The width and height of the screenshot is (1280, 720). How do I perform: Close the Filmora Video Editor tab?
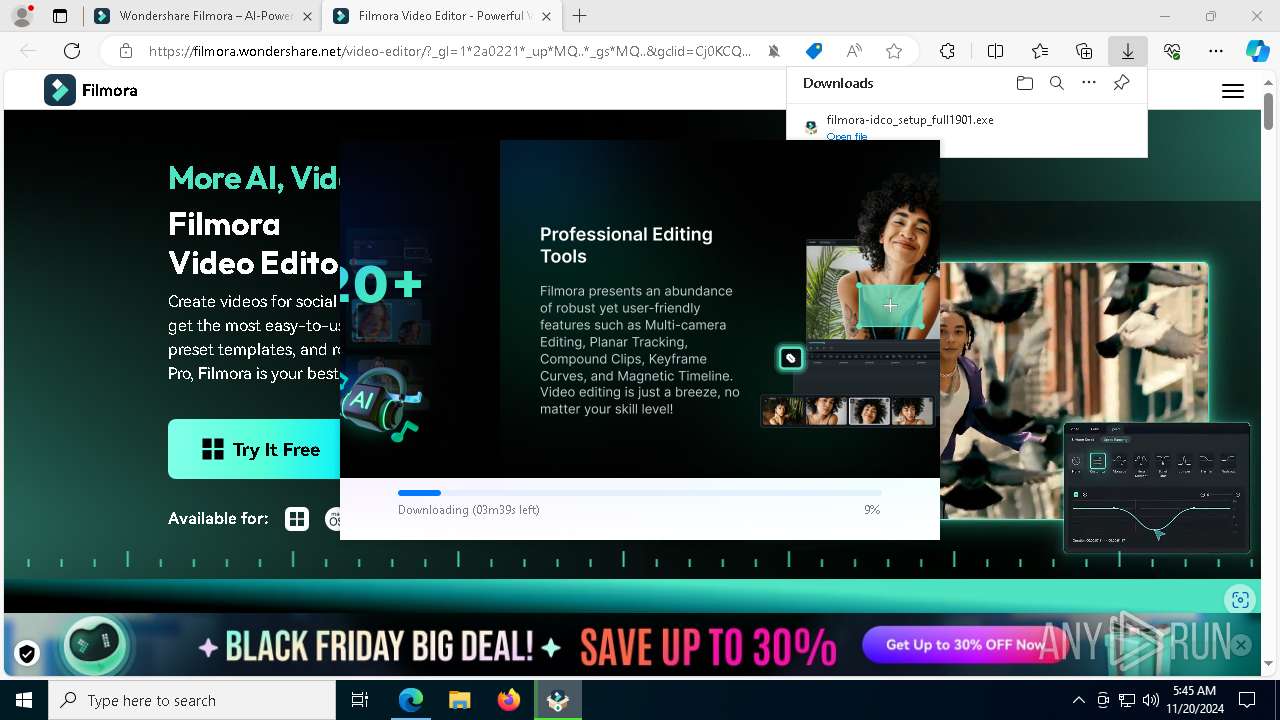coord(545,16)
